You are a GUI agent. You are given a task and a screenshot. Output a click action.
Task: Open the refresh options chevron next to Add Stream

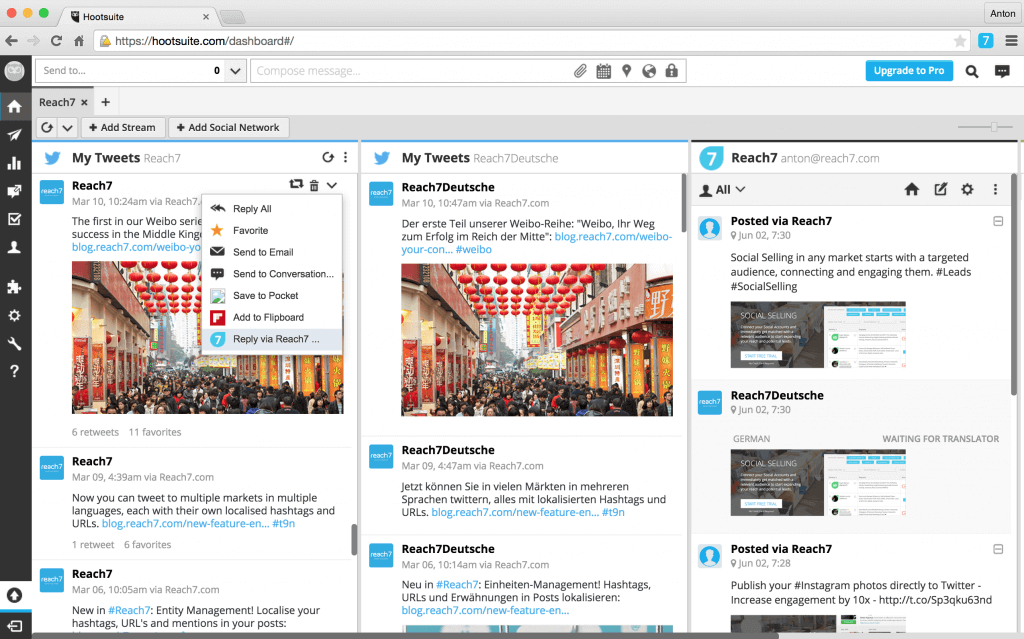(68, 127)
